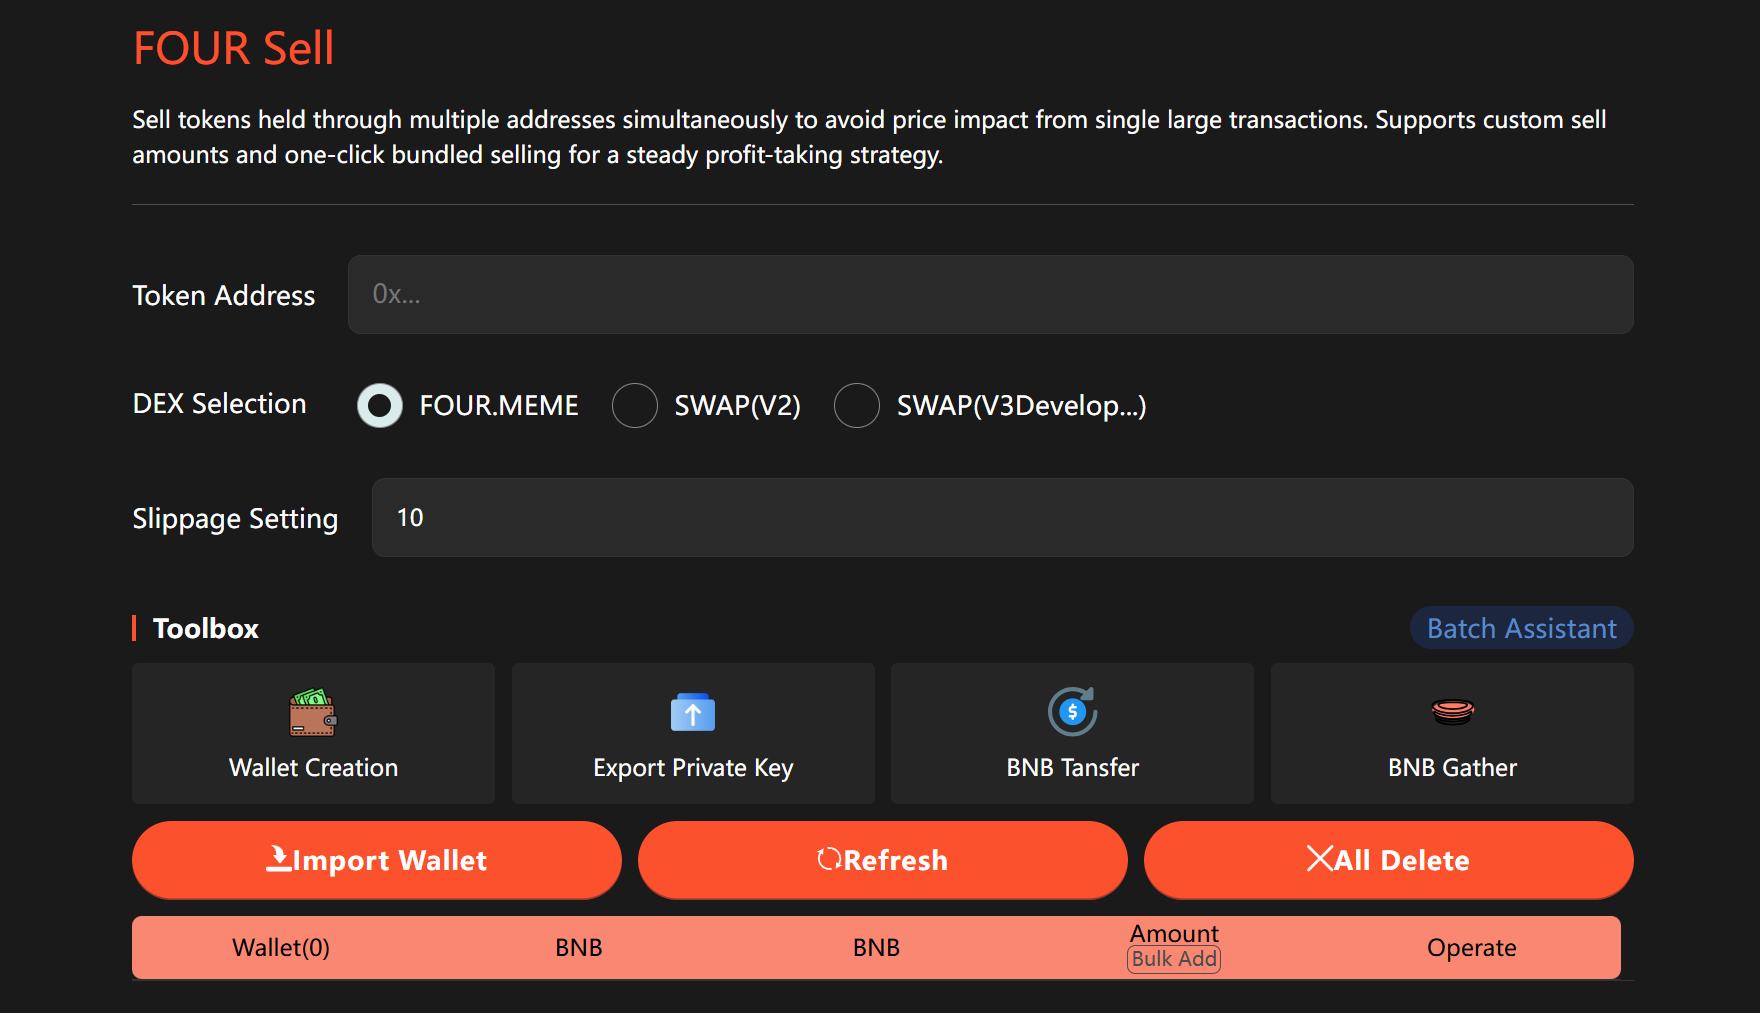Image resolution: width=1760 pixels, height=1013 pixels.
Task: Select the FOUR.MEME radio option
Action: pos(380,406)
